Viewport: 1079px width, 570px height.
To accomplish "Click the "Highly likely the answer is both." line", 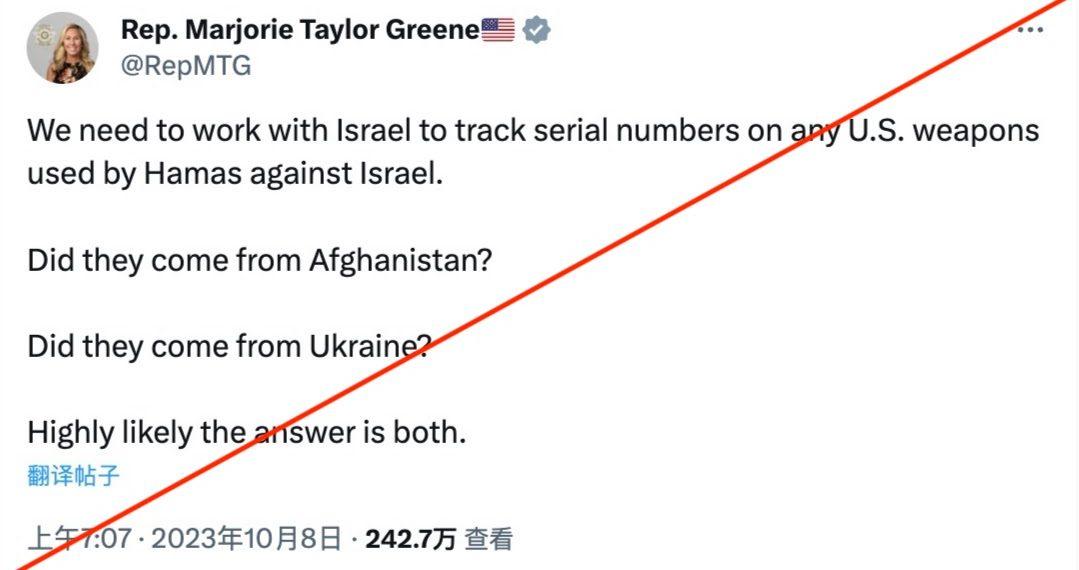I will pyautogui.click(x=247, y=433).
